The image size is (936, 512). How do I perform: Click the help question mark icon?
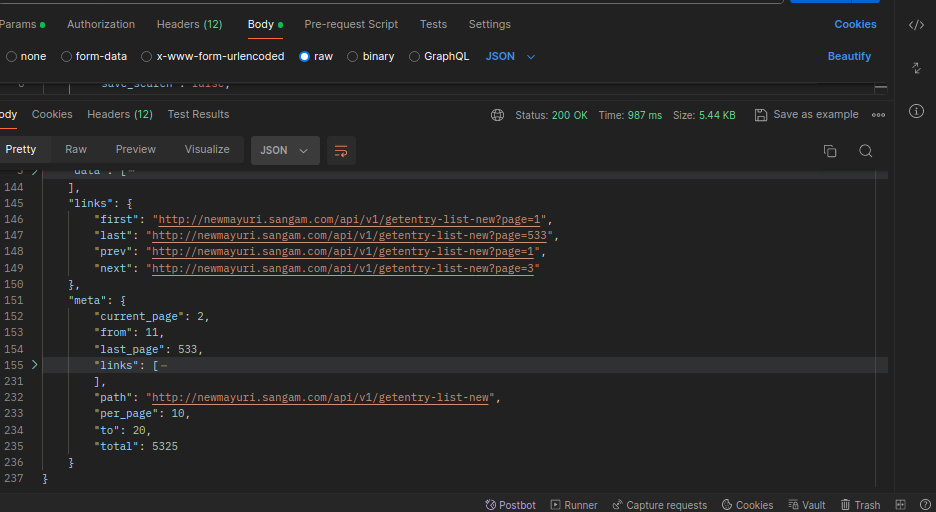click(925, 505)
